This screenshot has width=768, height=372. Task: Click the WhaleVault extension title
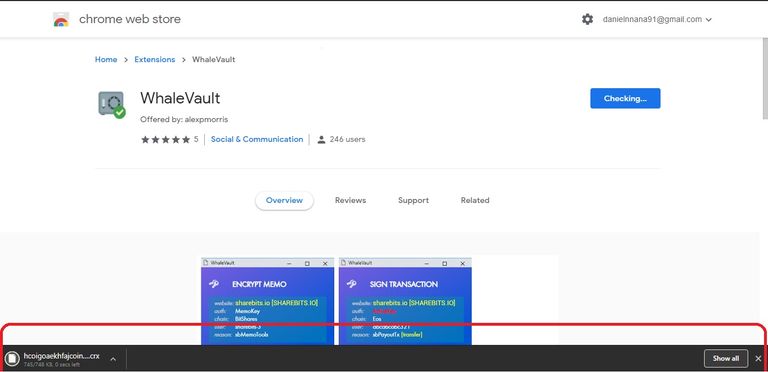(180, 98)
